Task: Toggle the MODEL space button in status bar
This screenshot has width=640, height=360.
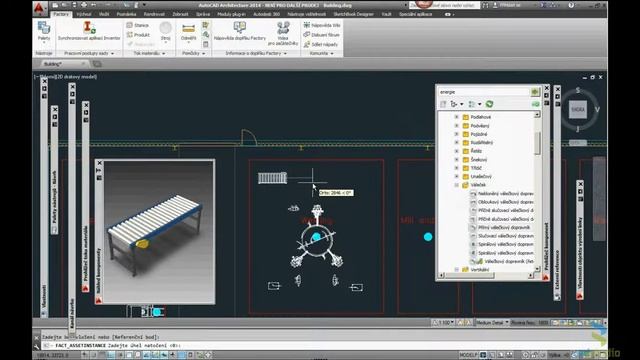Action: point(468,355)
